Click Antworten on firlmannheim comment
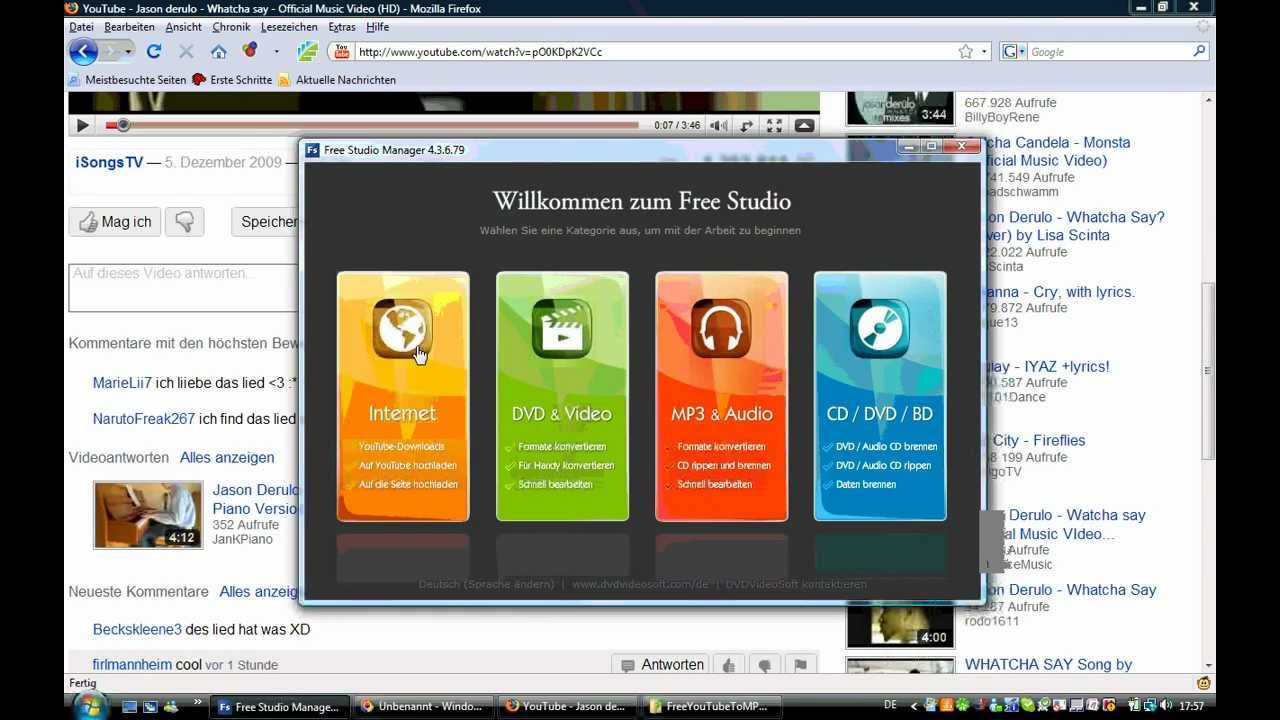The height and width of the screenshot is (720, 1280). [x=661, y=665]
